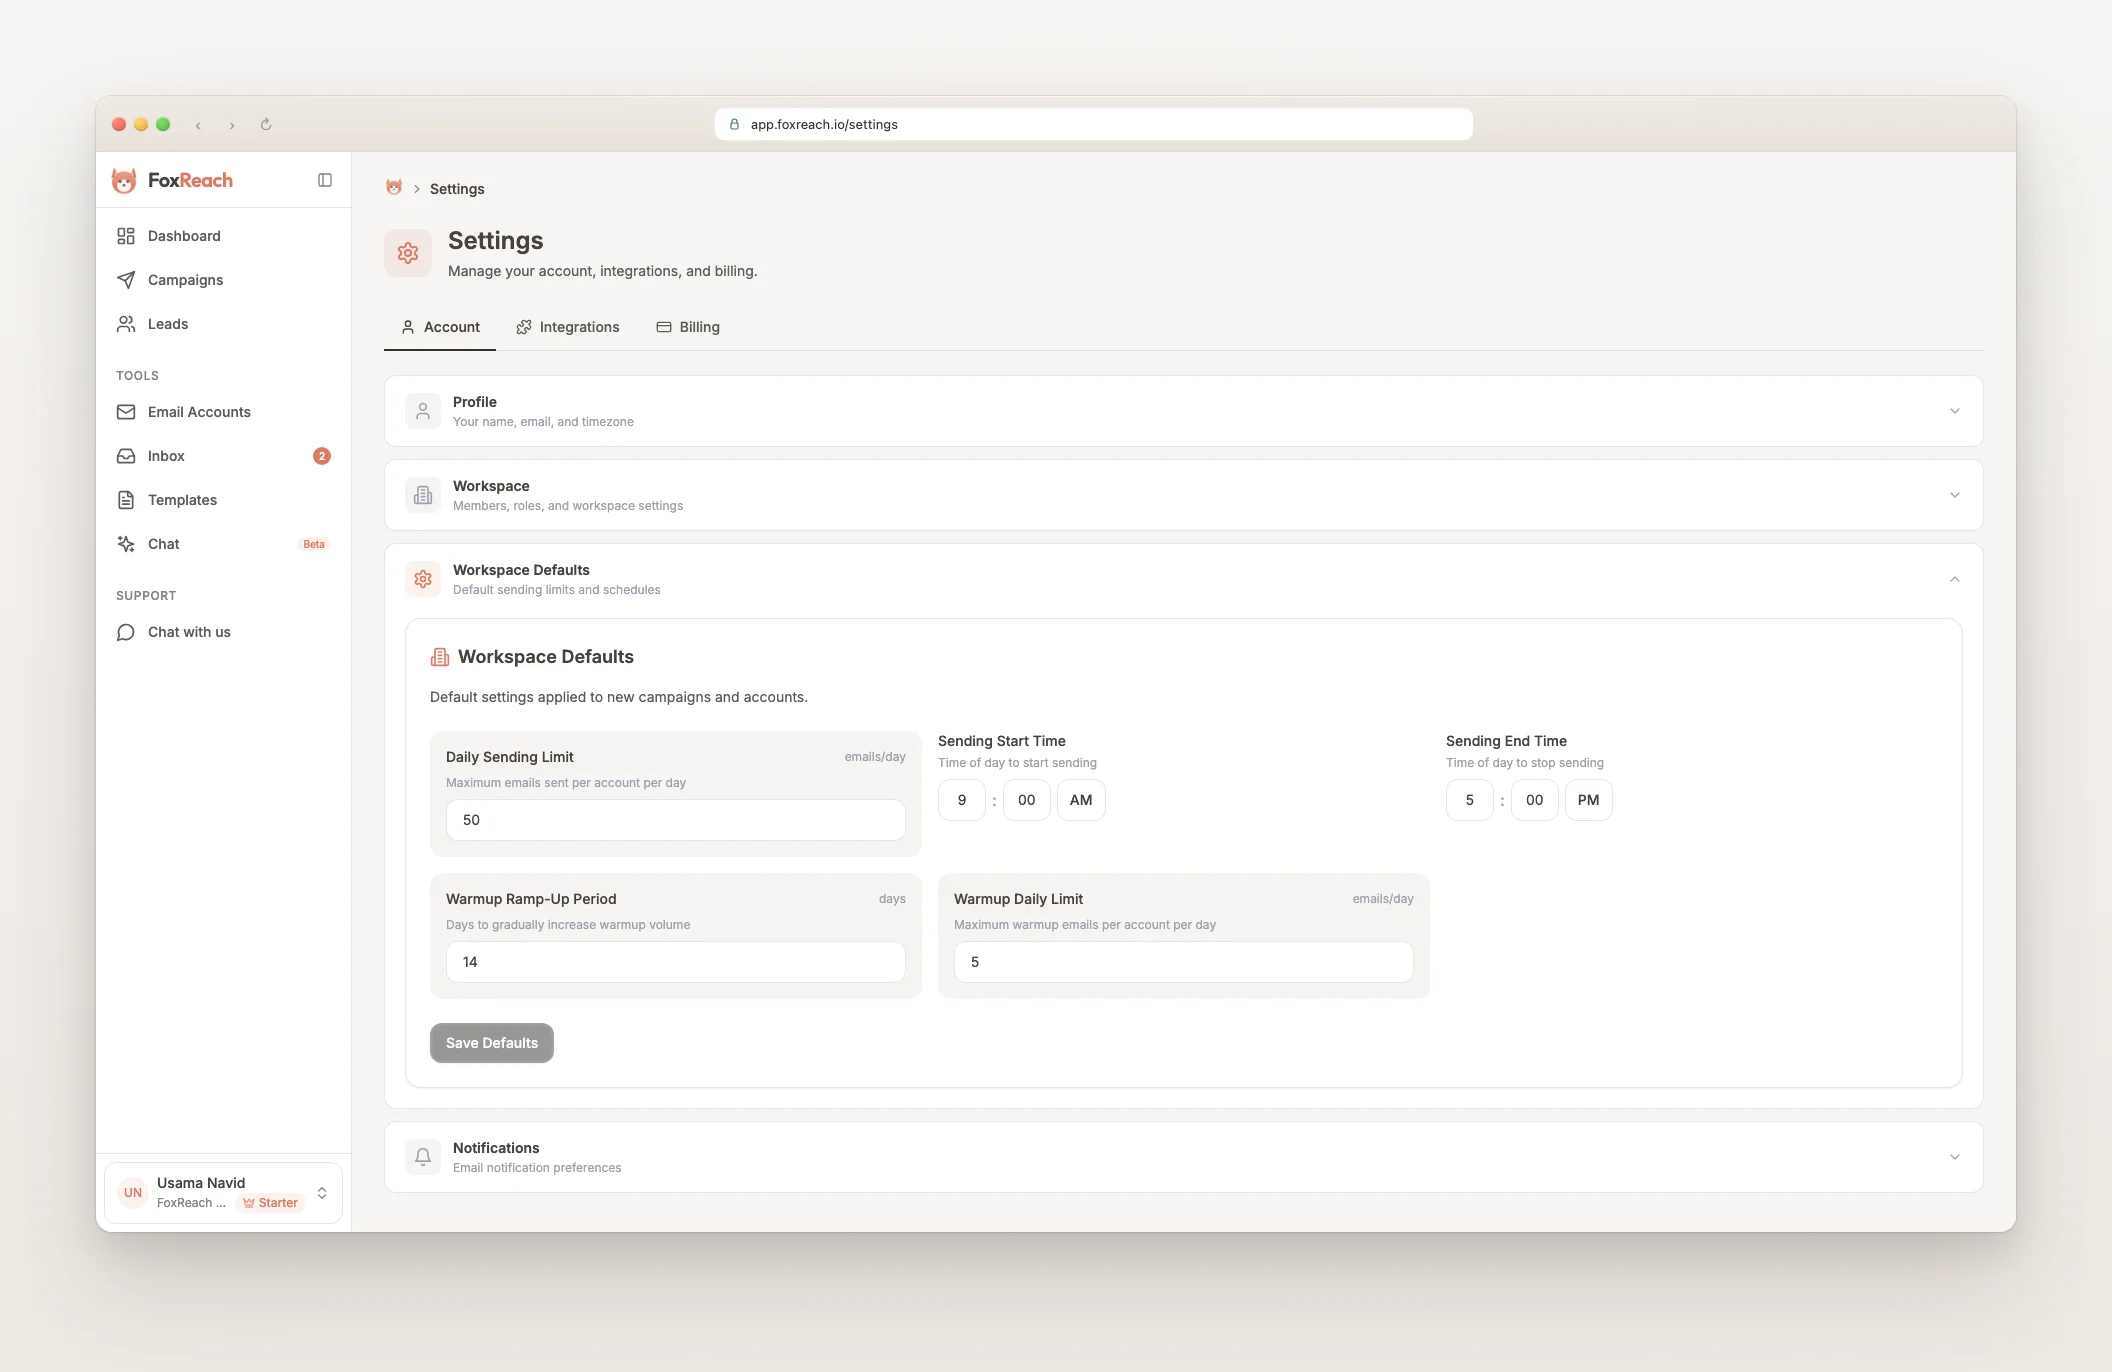Click Daily Sending Limit input field
The width and height of the screenshot is (2112, 1372).
tap(675, 820)
